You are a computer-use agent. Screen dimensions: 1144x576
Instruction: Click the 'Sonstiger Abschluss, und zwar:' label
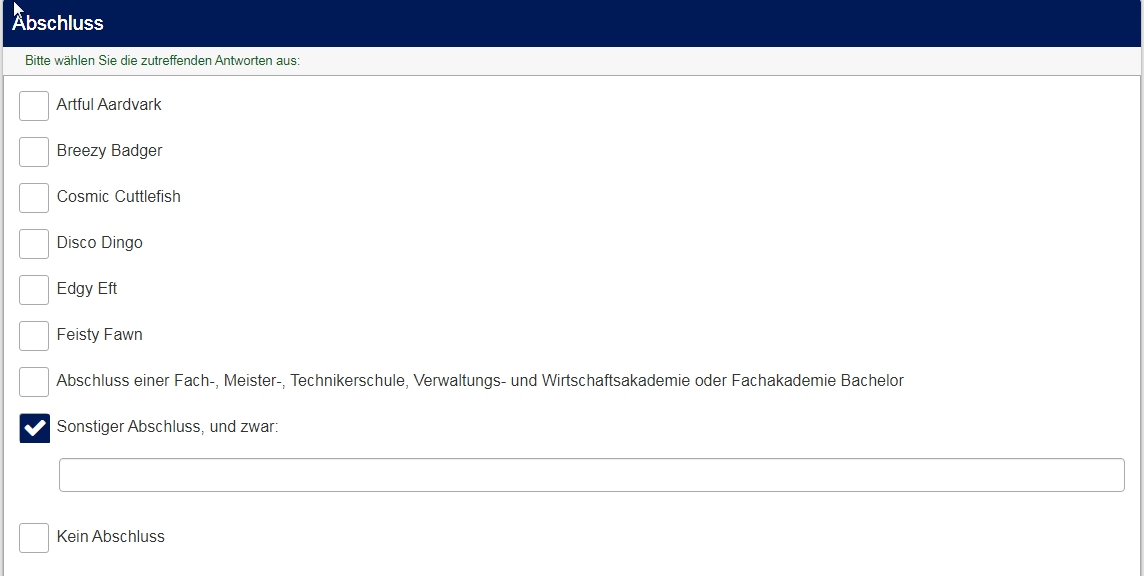click(167, 427)
